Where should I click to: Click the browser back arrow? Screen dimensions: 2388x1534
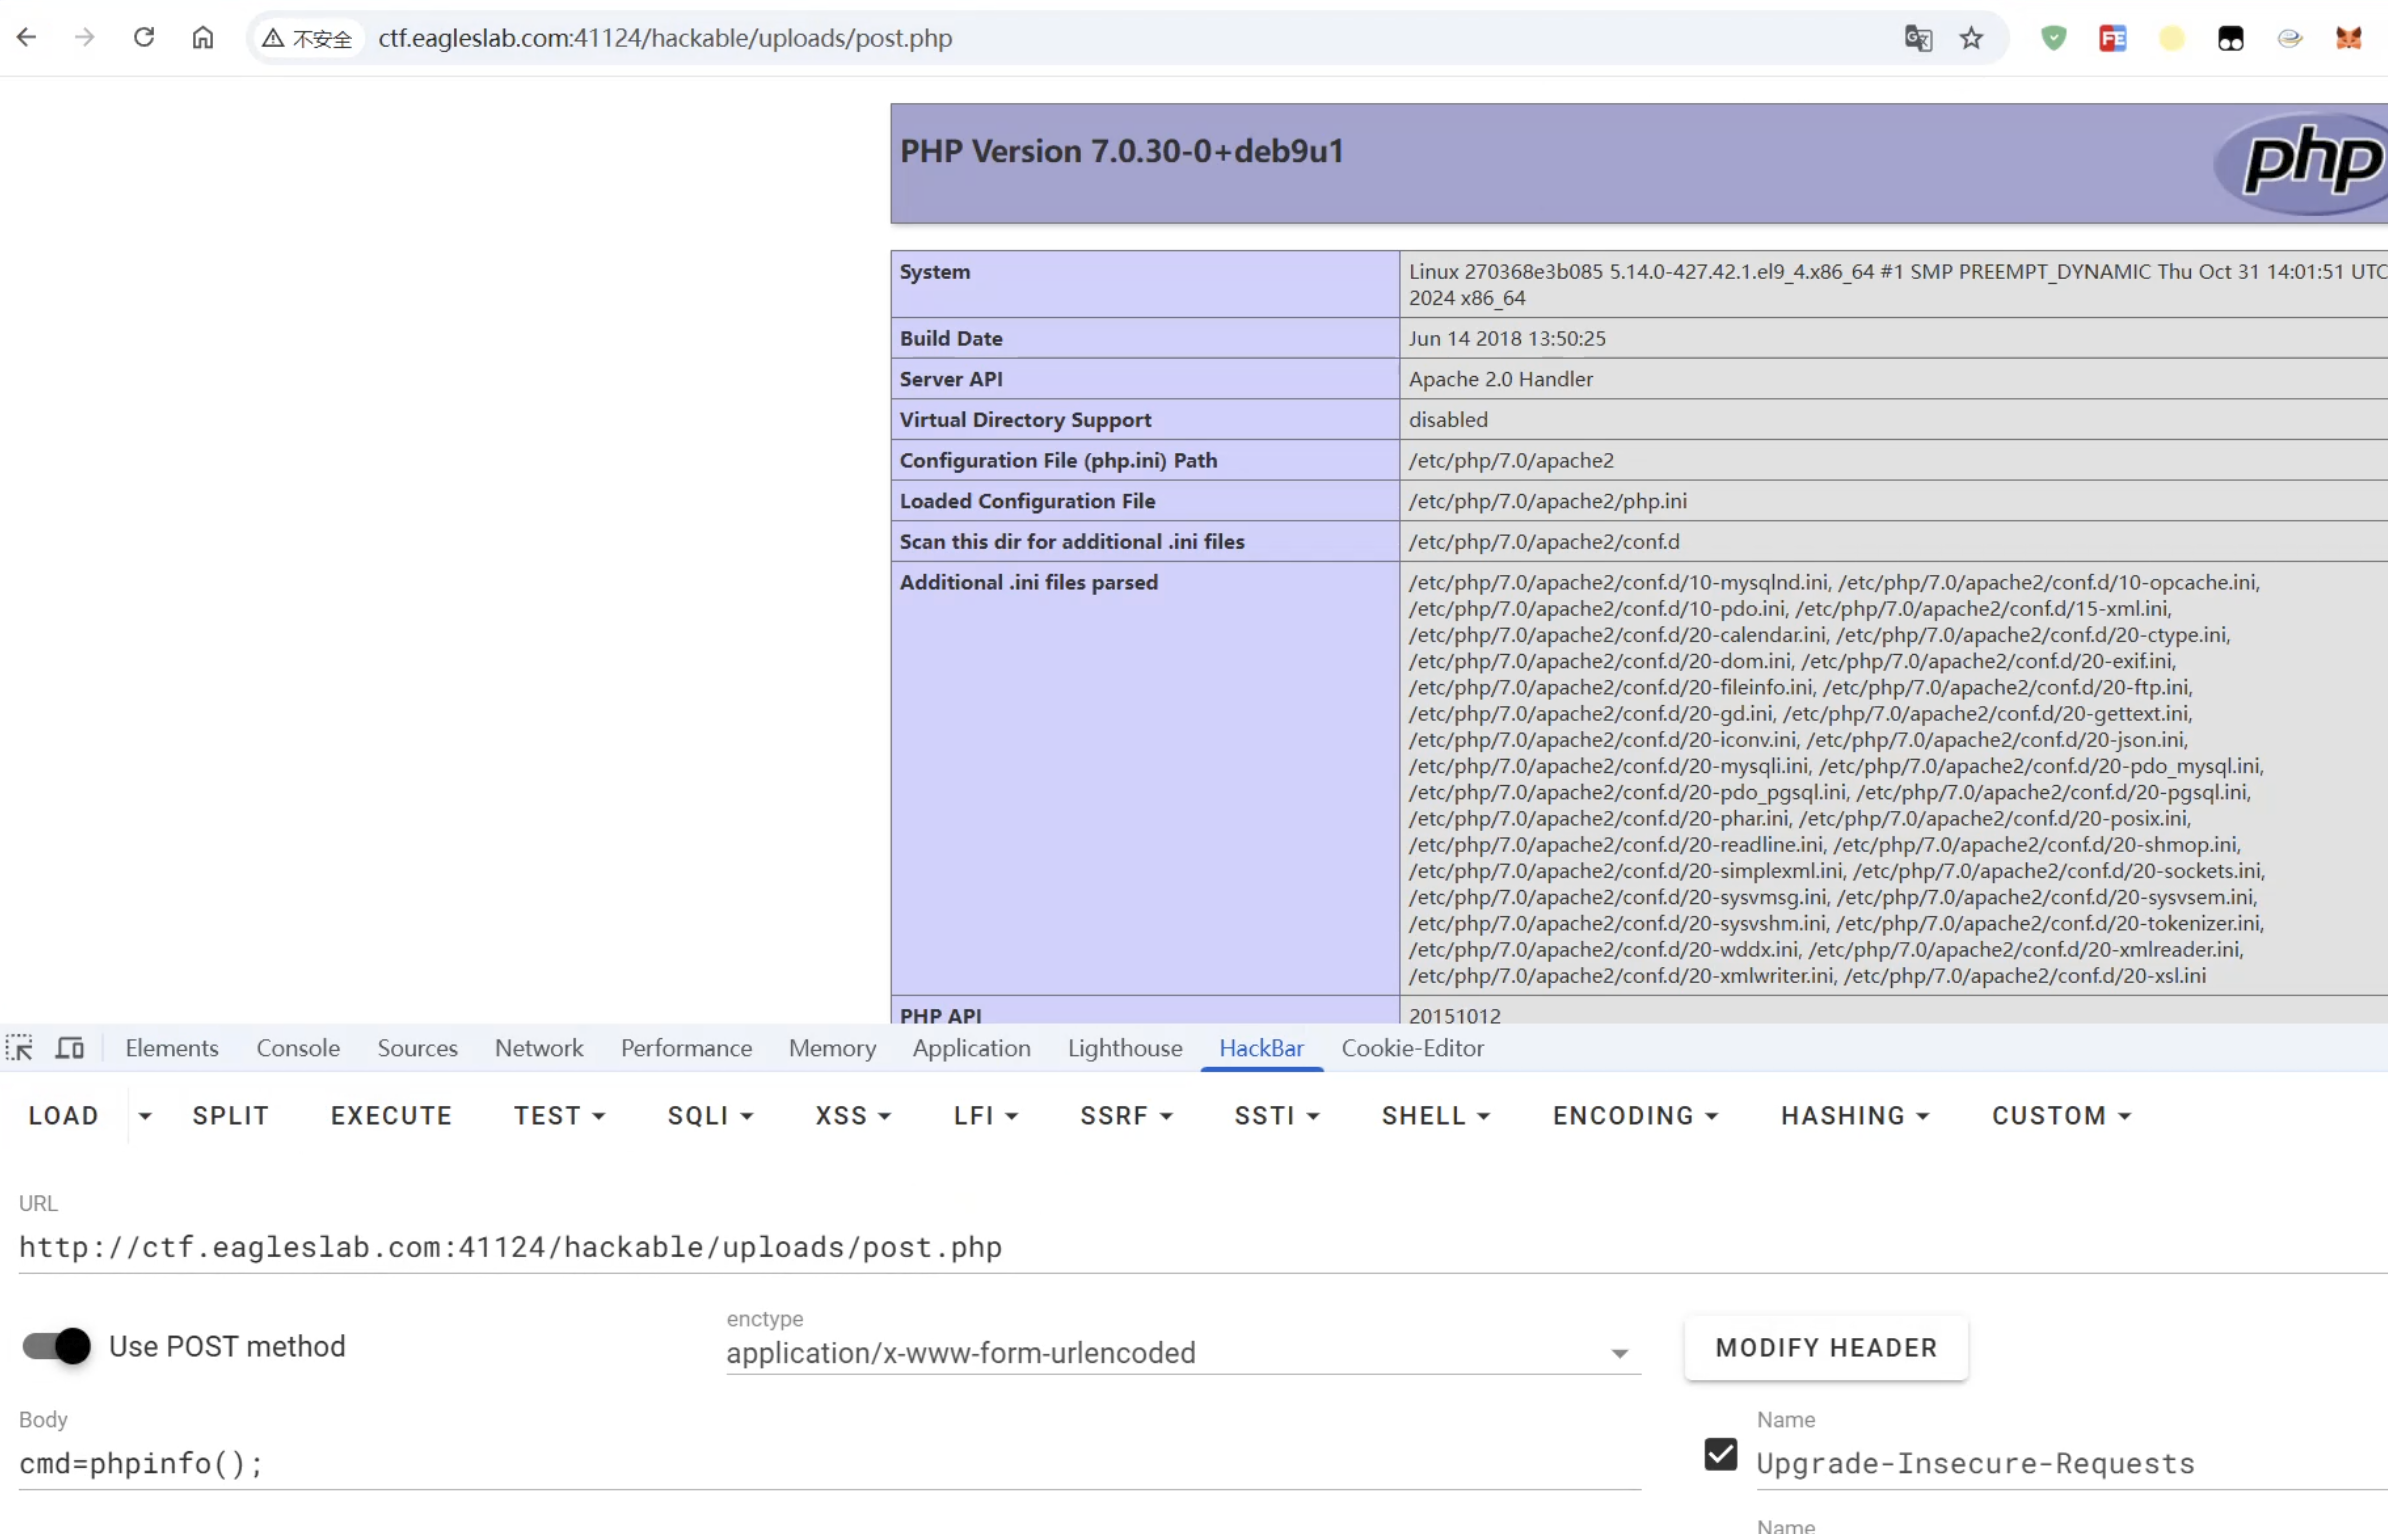pos(27,38)
